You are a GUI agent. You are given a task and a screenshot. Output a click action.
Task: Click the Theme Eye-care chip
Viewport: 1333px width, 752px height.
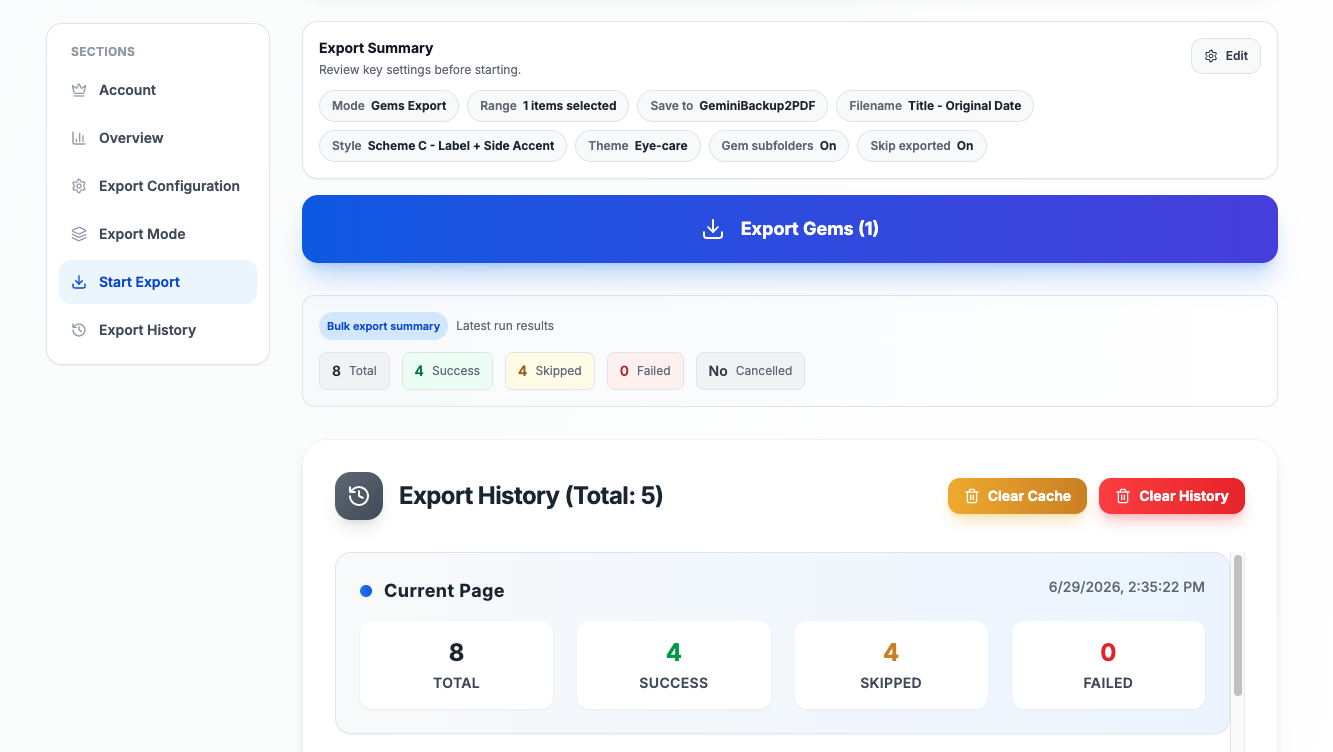pyautogui.click(x=638, y=146)
